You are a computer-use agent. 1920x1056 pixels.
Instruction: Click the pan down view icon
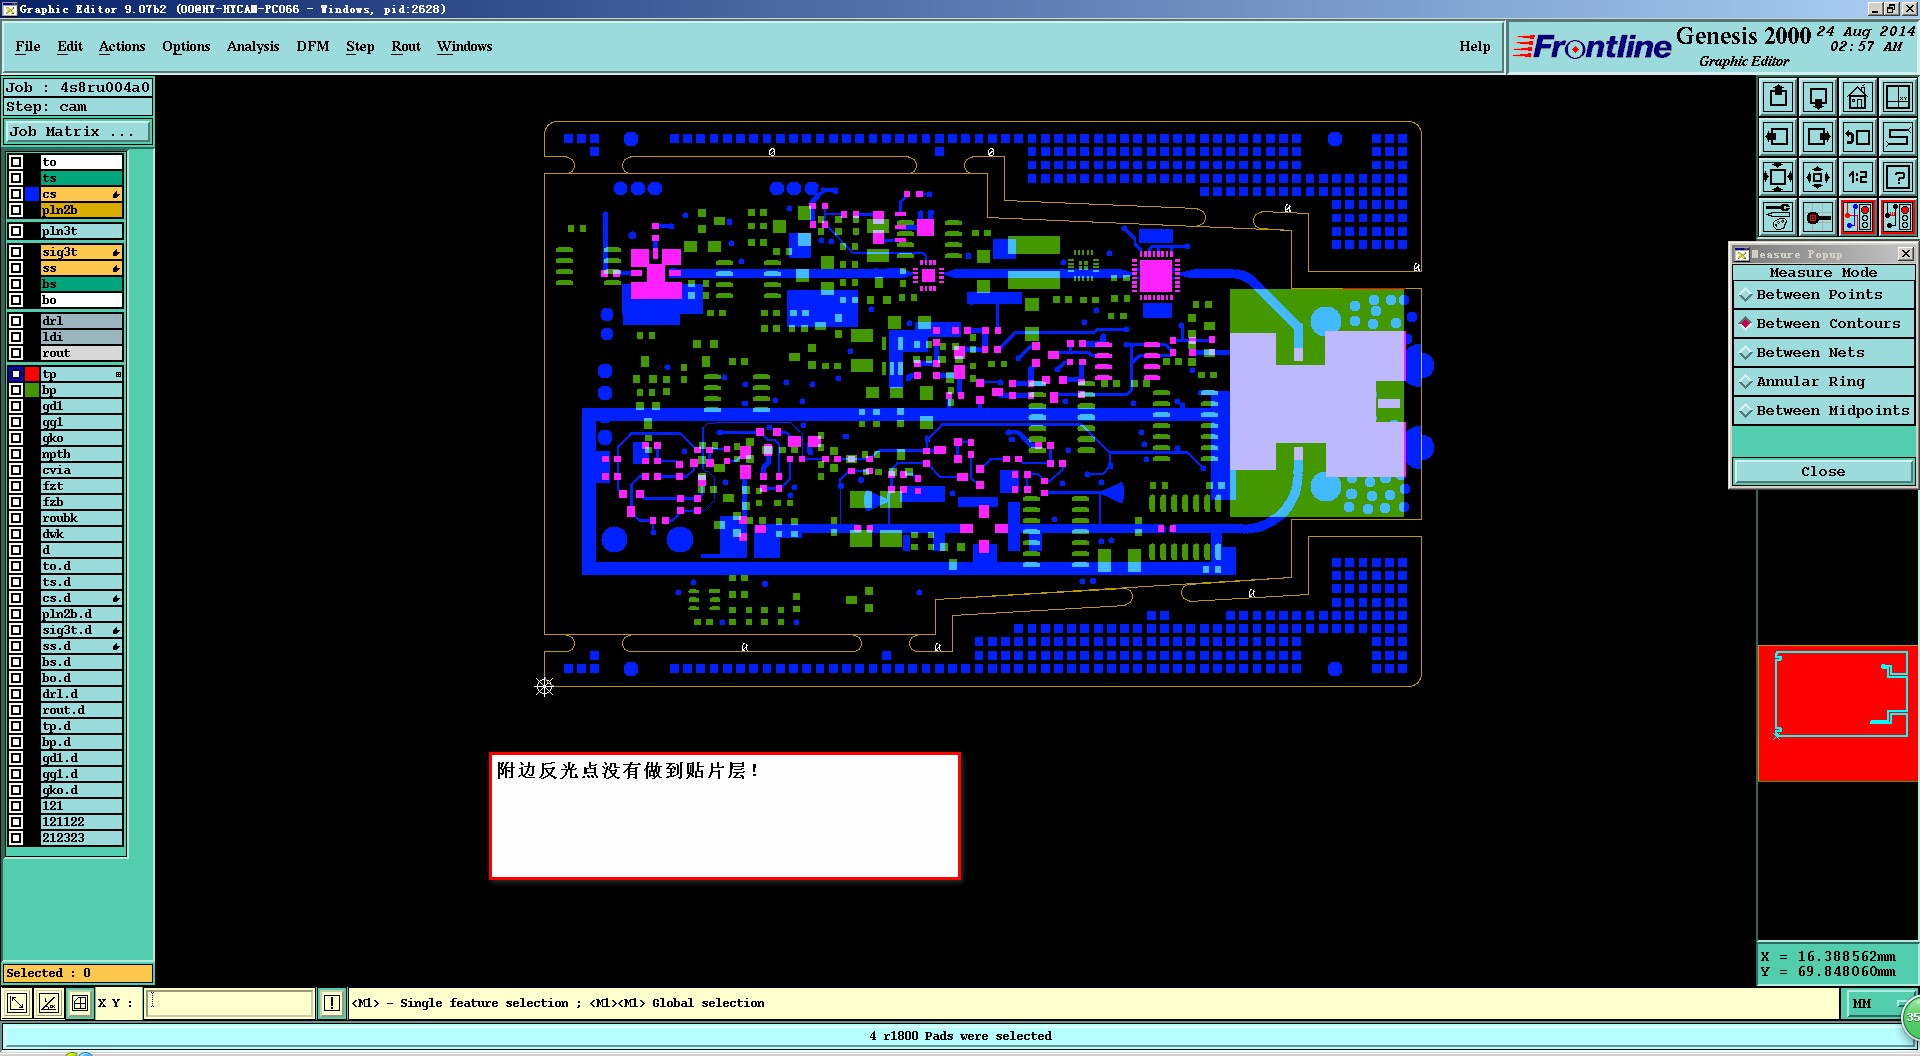tap(1818, 97)
